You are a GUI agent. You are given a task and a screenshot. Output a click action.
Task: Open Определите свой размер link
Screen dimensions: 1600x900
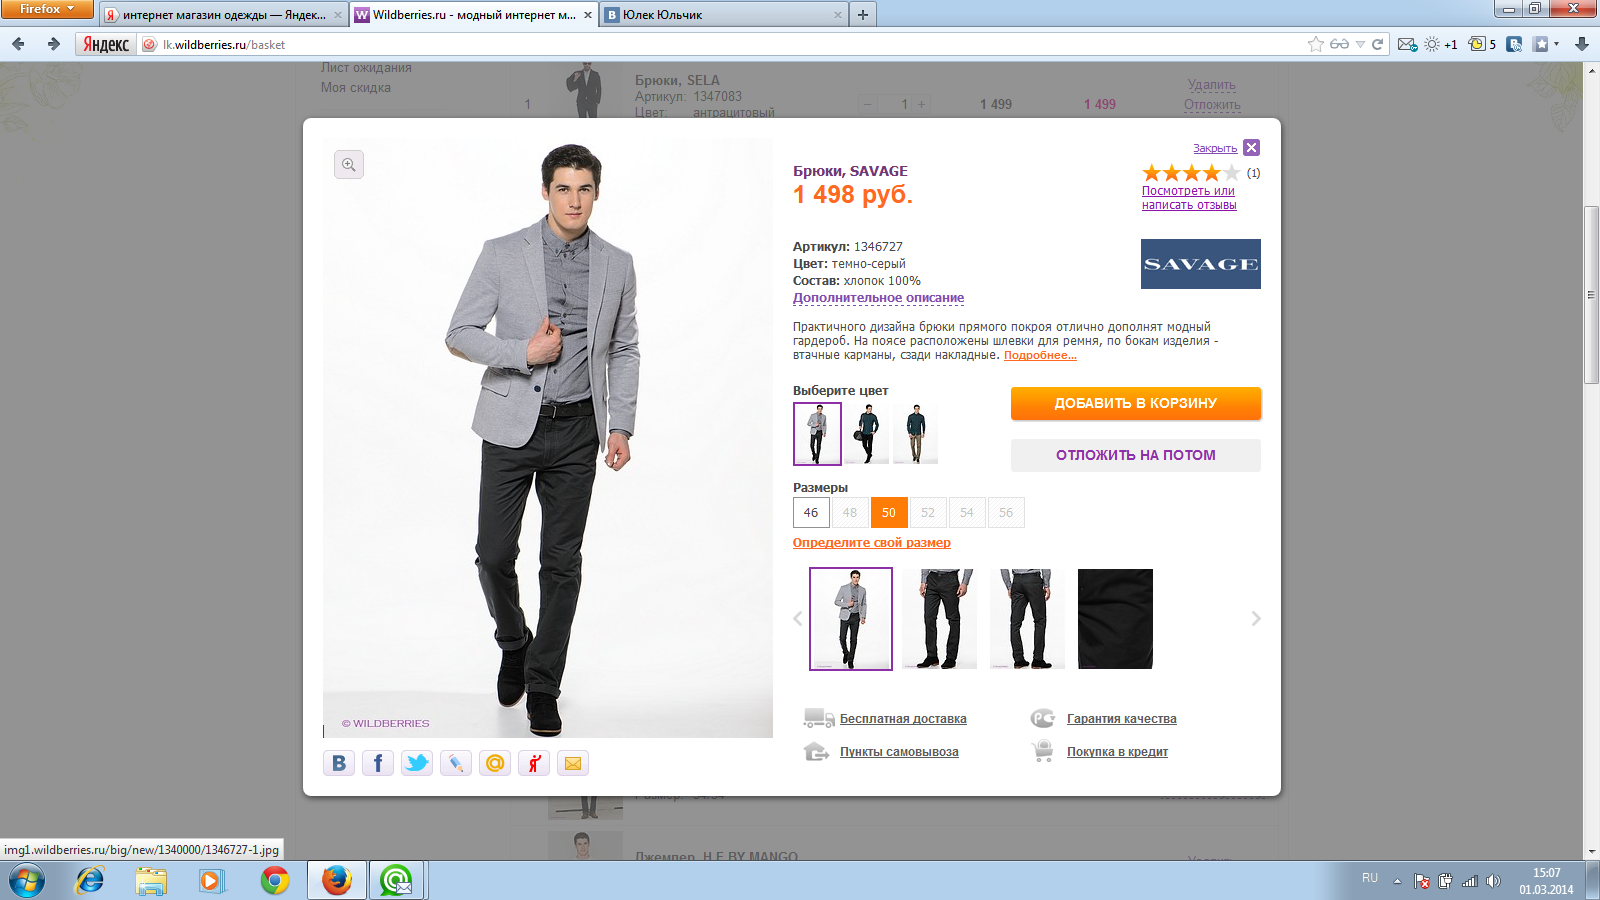pos(872,543)
